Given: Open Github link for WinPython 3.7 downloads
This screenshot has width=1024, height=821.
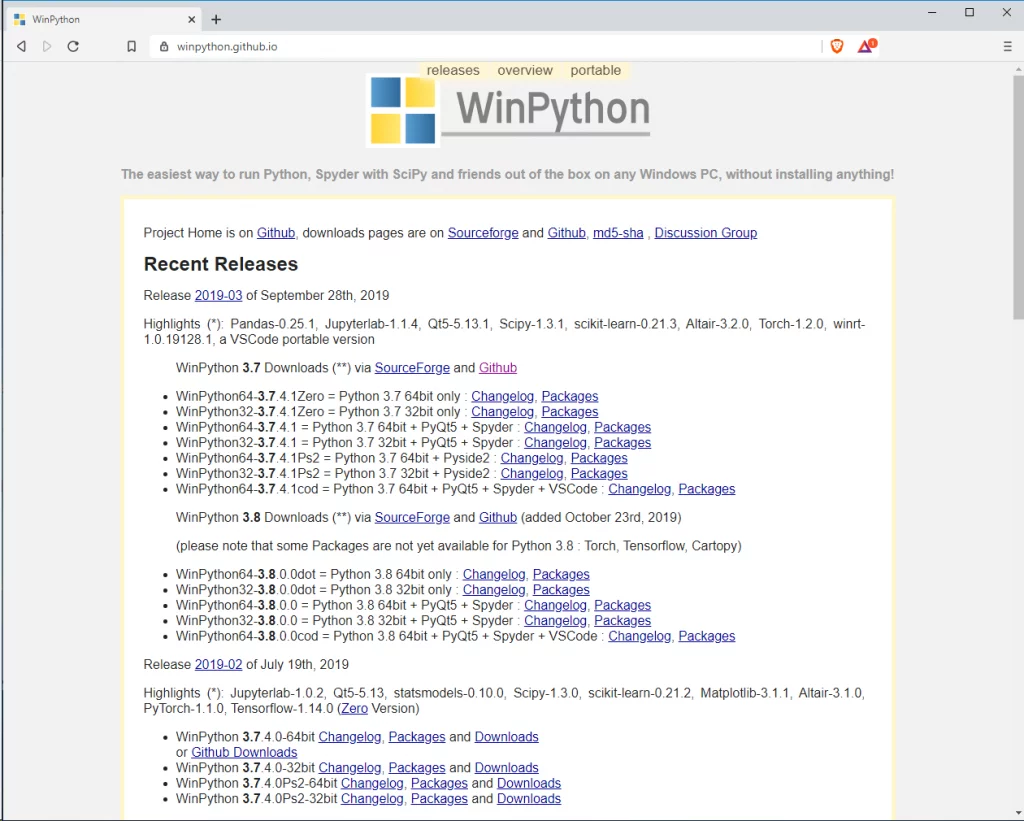Looking at the screenshot, I should (x=498, y=368).
